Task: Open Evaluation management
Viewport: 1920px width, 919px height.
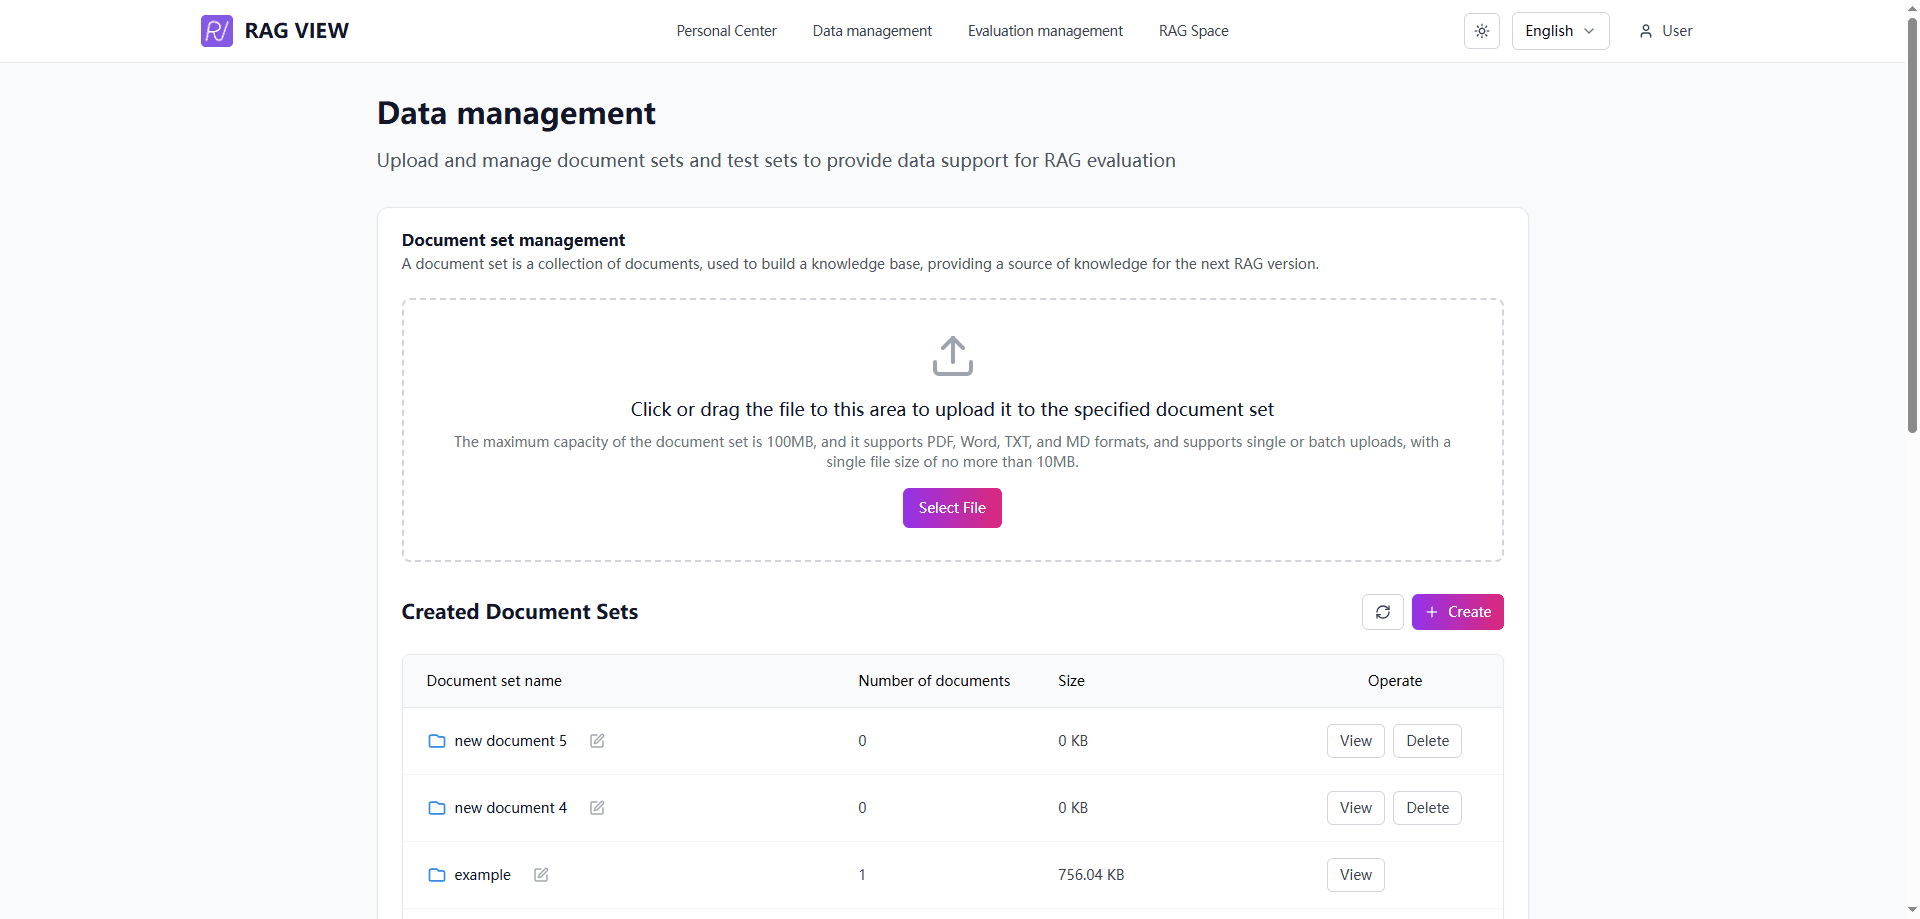Action: coord(1044,30)
